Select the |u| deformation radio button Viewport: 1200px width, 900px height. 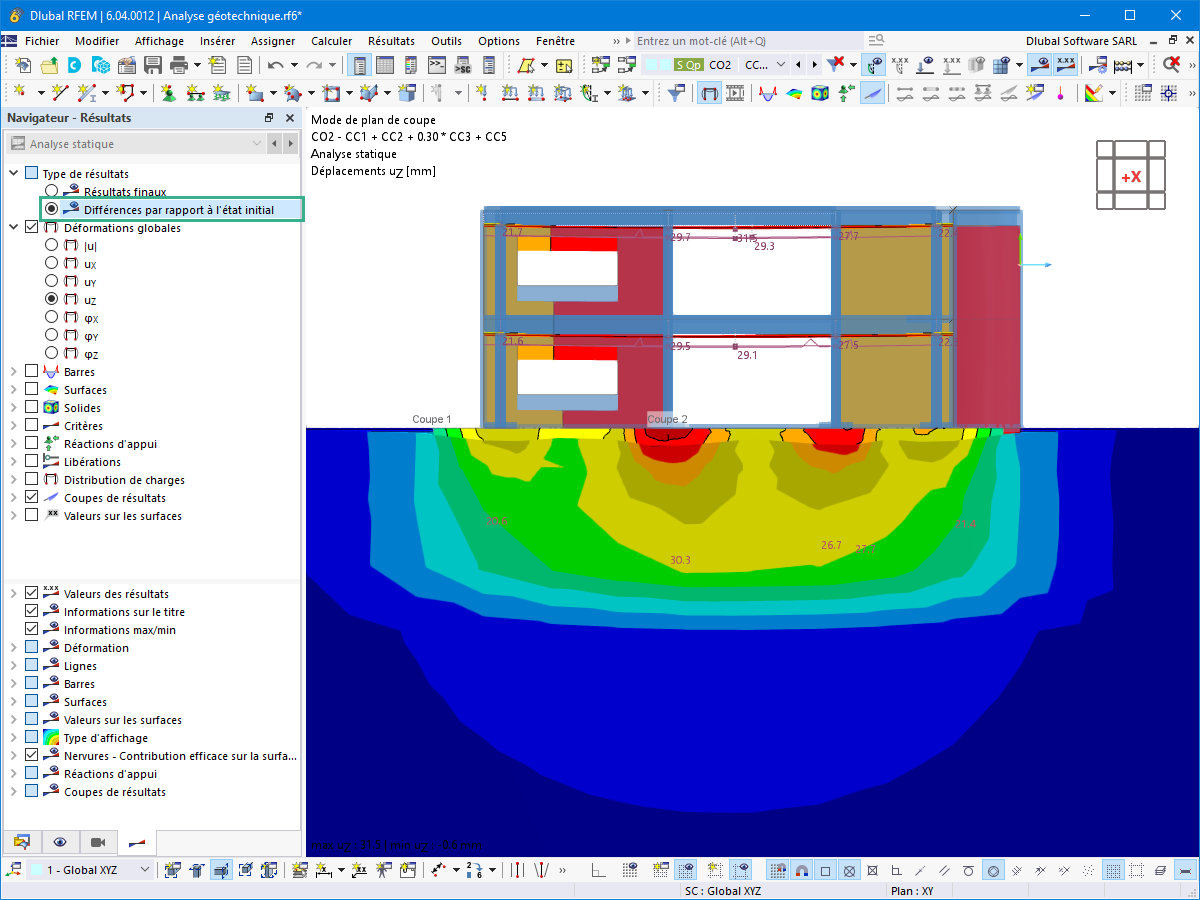51,246
